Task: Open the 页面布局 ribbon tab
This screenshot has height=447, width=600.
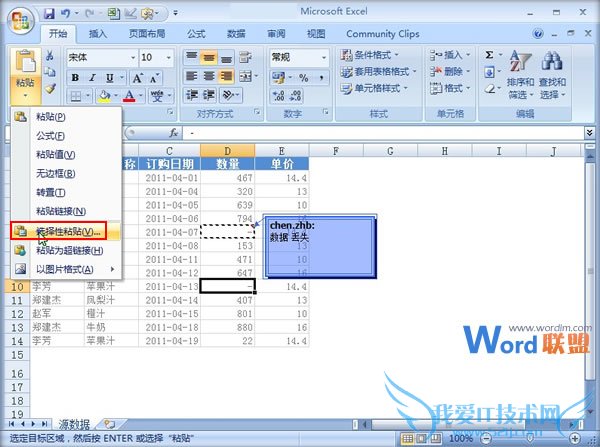Action: point(147,34)
